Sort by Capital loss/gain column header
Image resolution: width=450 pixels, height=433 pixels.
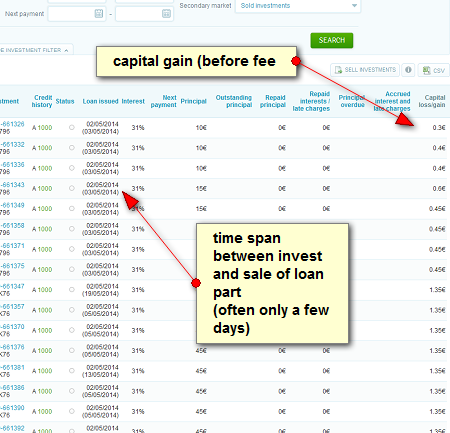(x=432, y=101)
